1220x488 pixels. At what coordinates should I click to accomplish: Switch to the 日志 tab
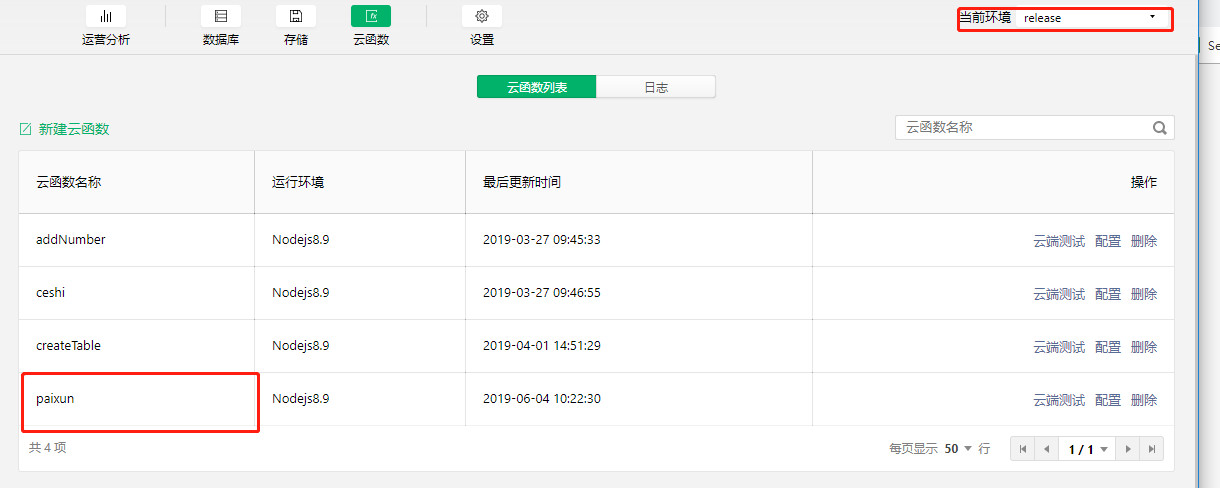(656, 87)
